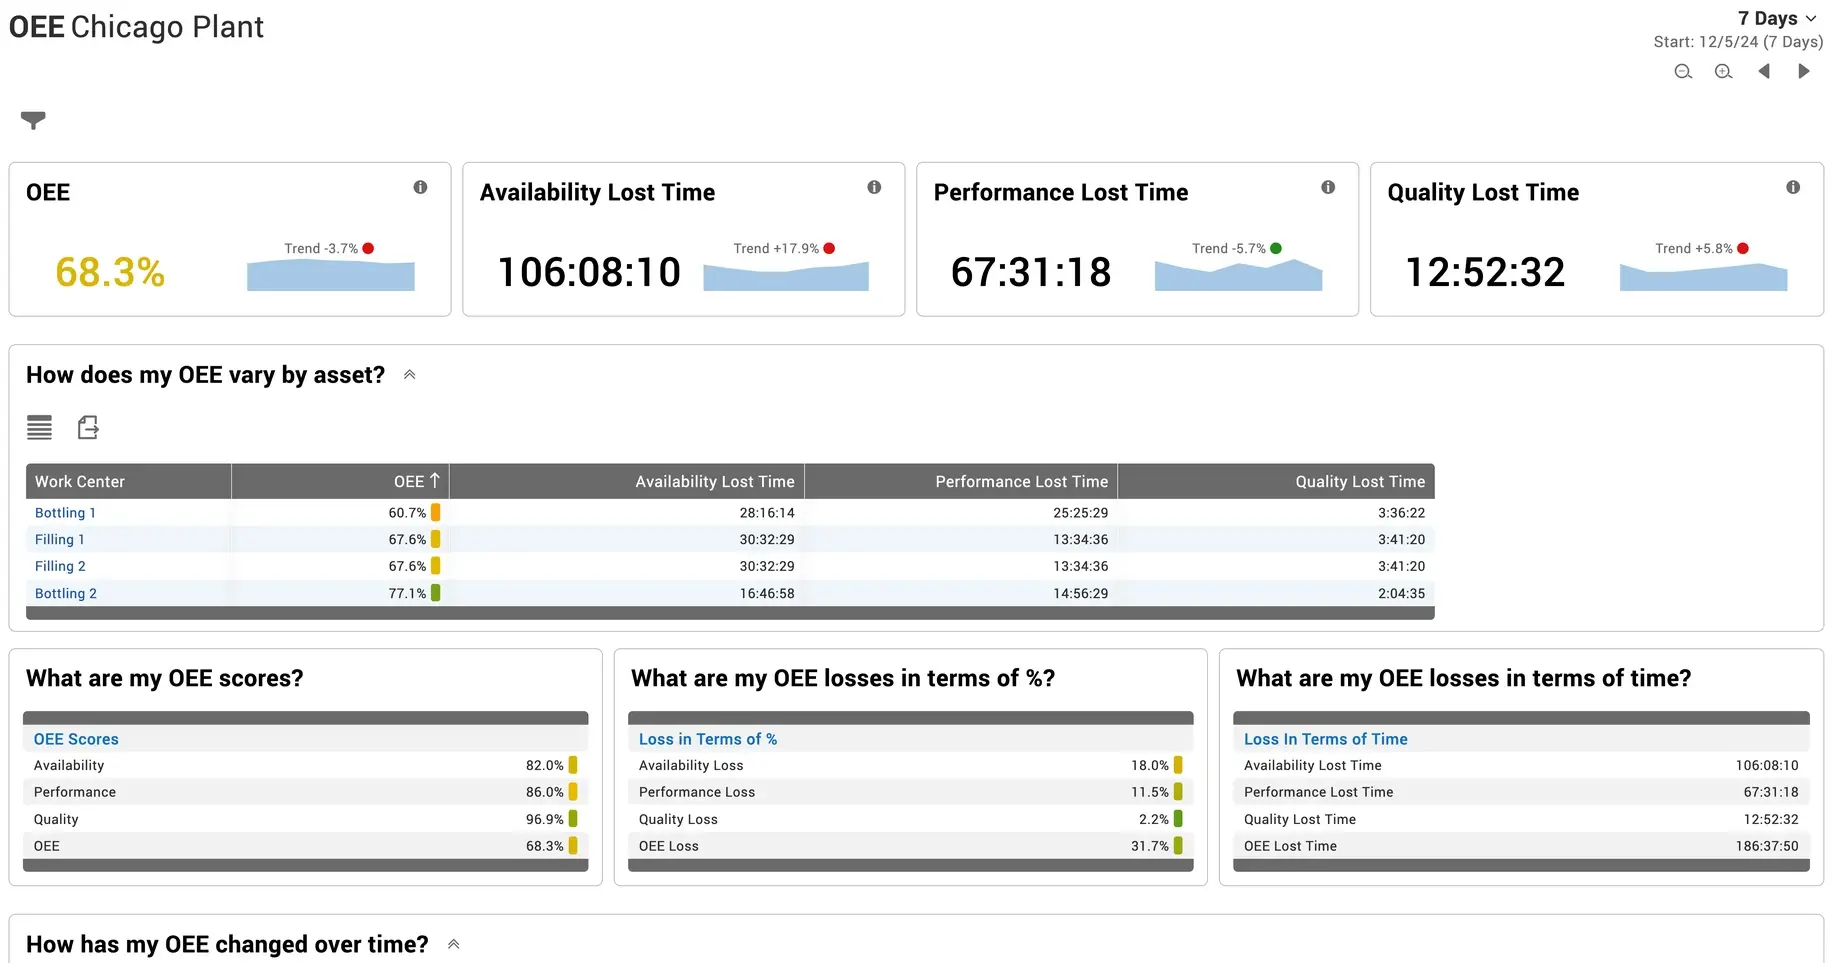The image size is (1832, 963).
Task: Open info icon on Performance Lost Time card
Action: 1328,187
